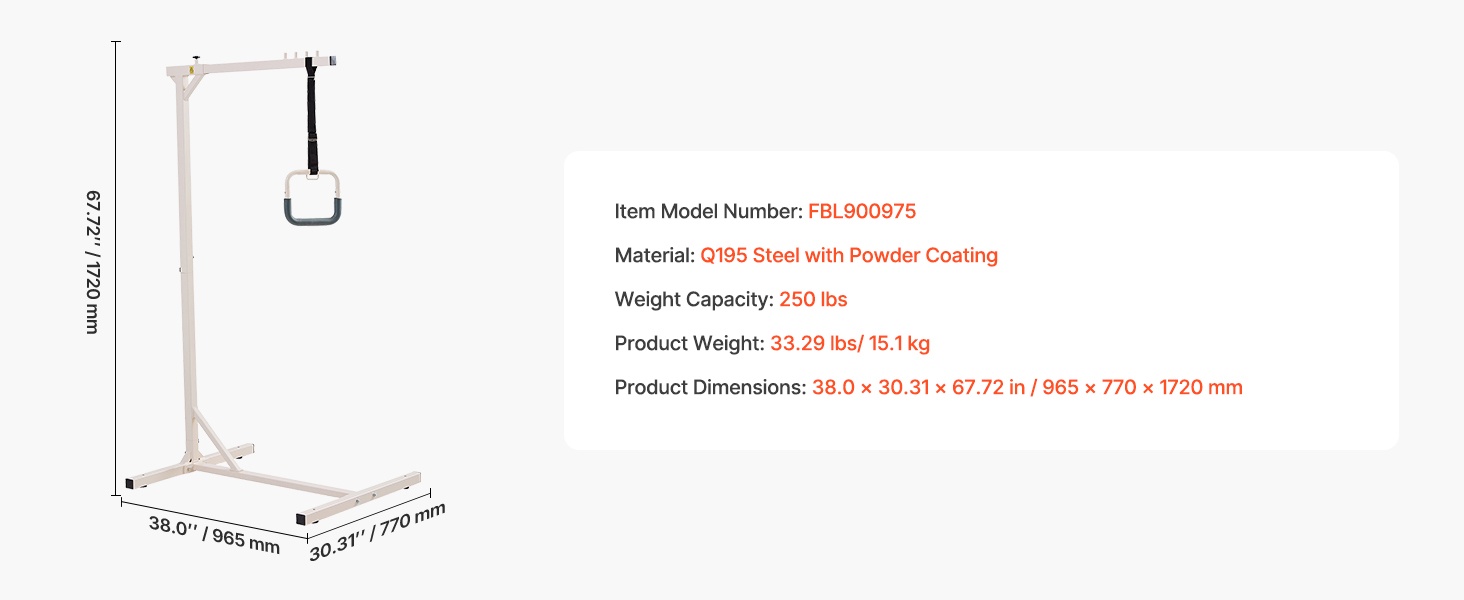Click the orange product dimensions value
This screenshot has height=600, width=1464.
pos(1027,387)
